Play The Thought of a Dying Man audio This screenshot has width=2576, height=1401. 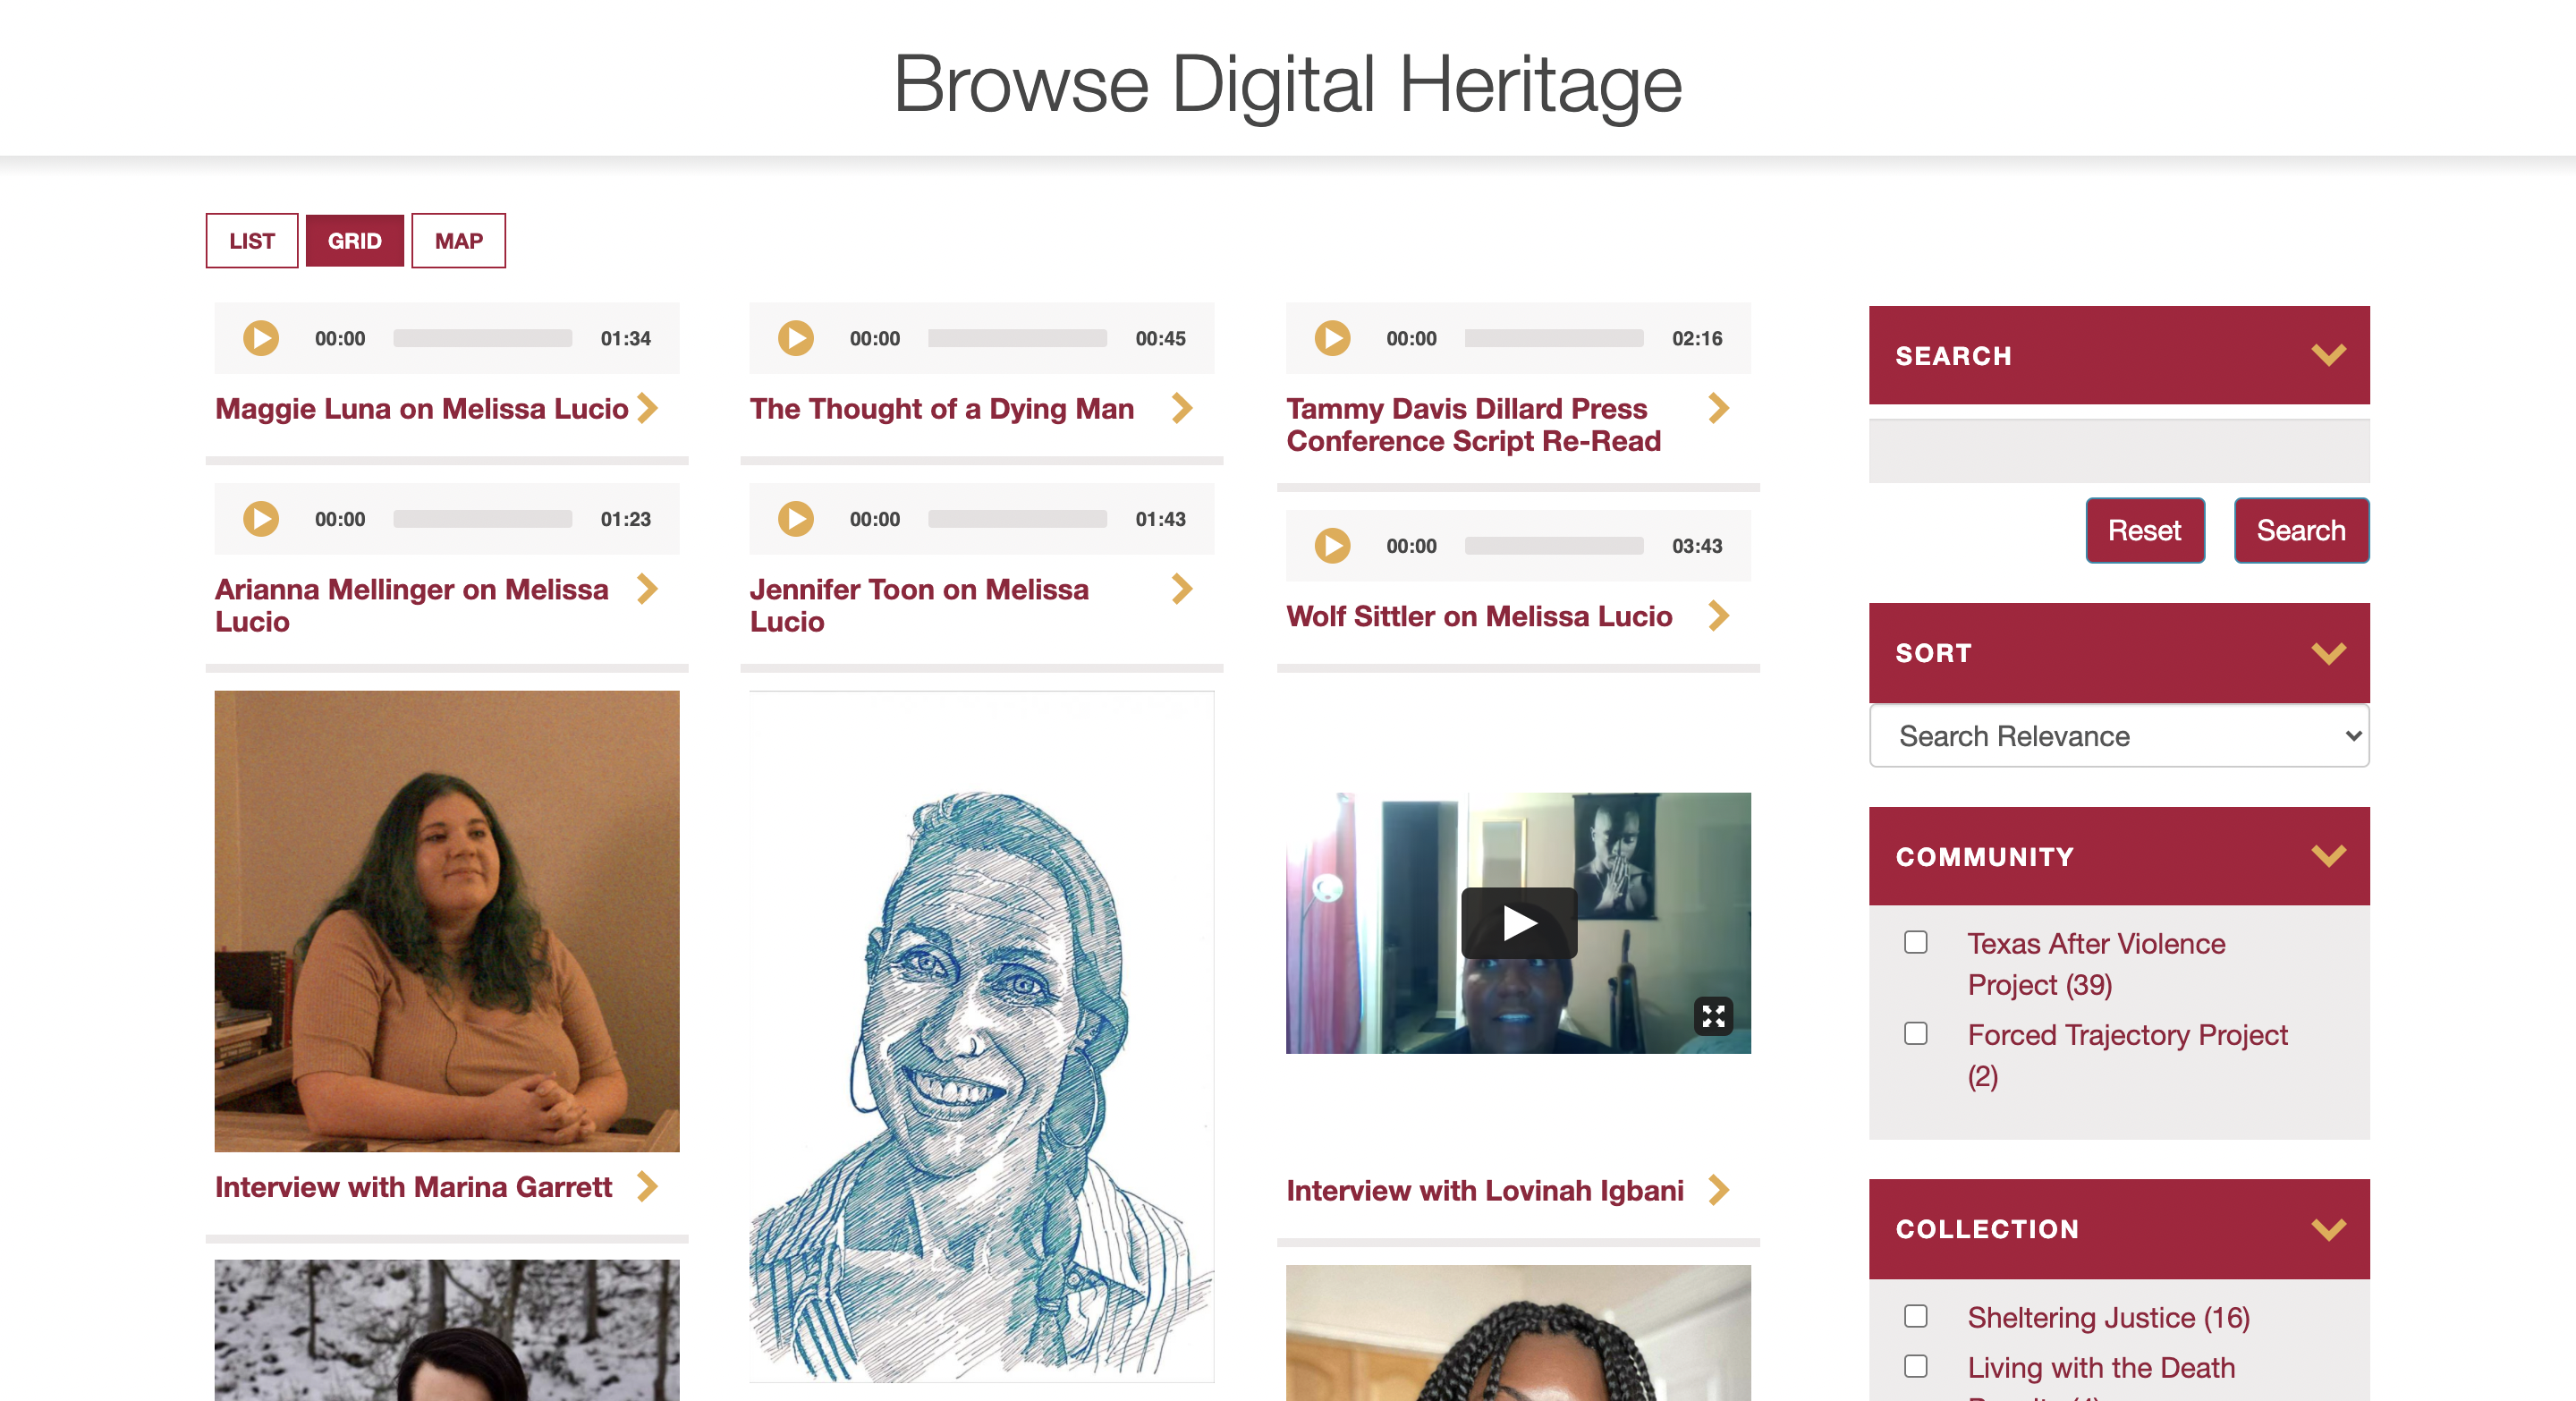pyautogui.click(x=796, y=338)
